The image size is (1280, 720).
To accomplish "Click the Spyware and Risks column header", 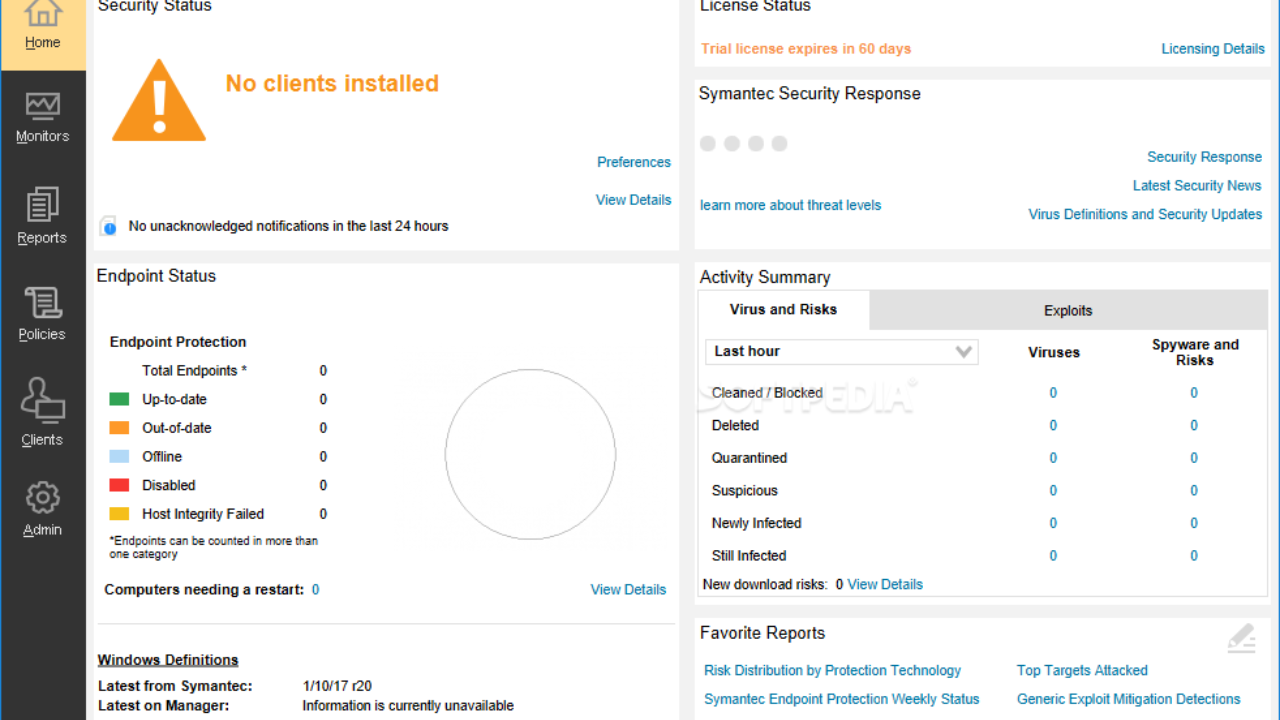I will [x=1195, y=352].
